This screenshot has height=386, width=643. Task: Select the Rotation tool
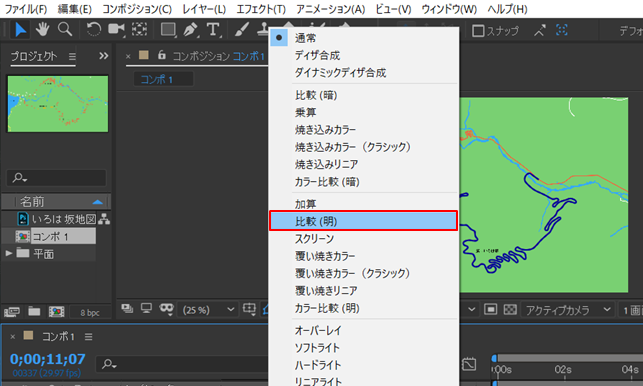tap(93, 30)
